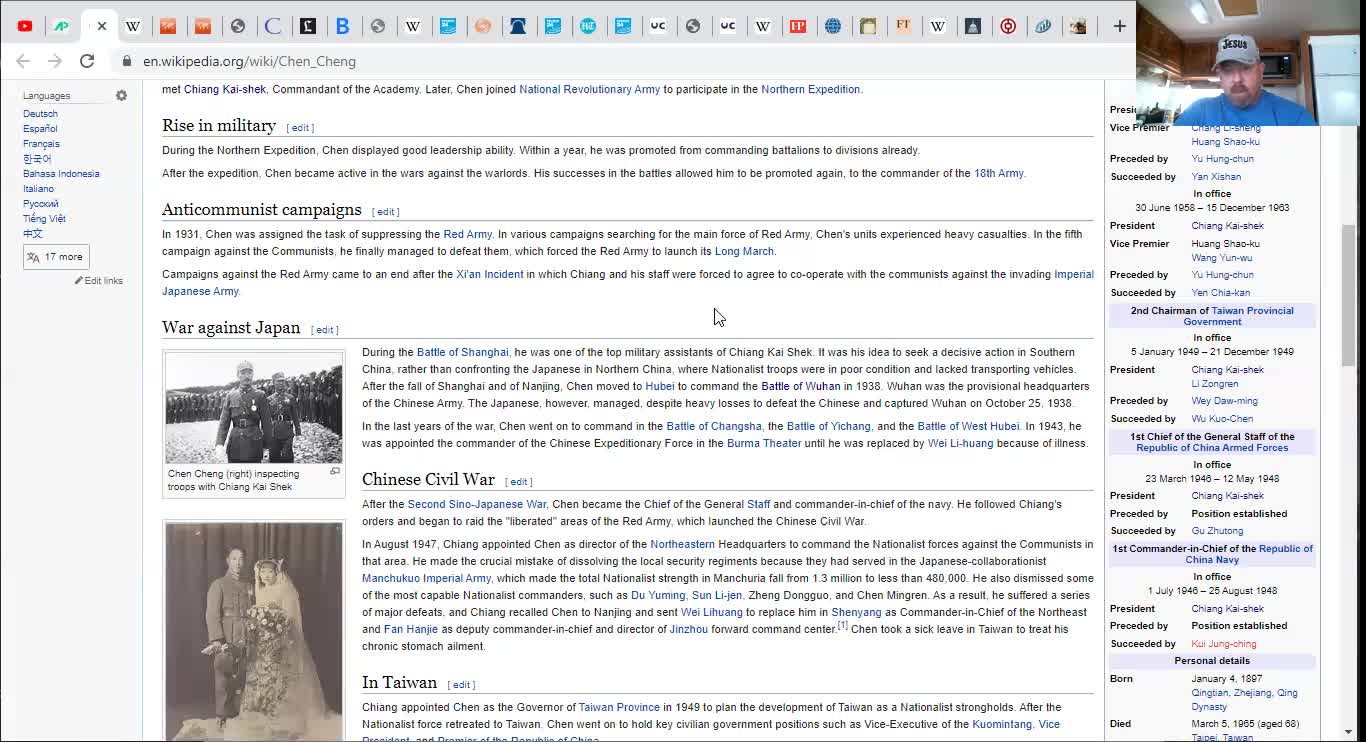Viewport: 1366px width, 742px height.
Task: Open 'Li Zongren' infobox link
Action: click(x=1215, y=384)
